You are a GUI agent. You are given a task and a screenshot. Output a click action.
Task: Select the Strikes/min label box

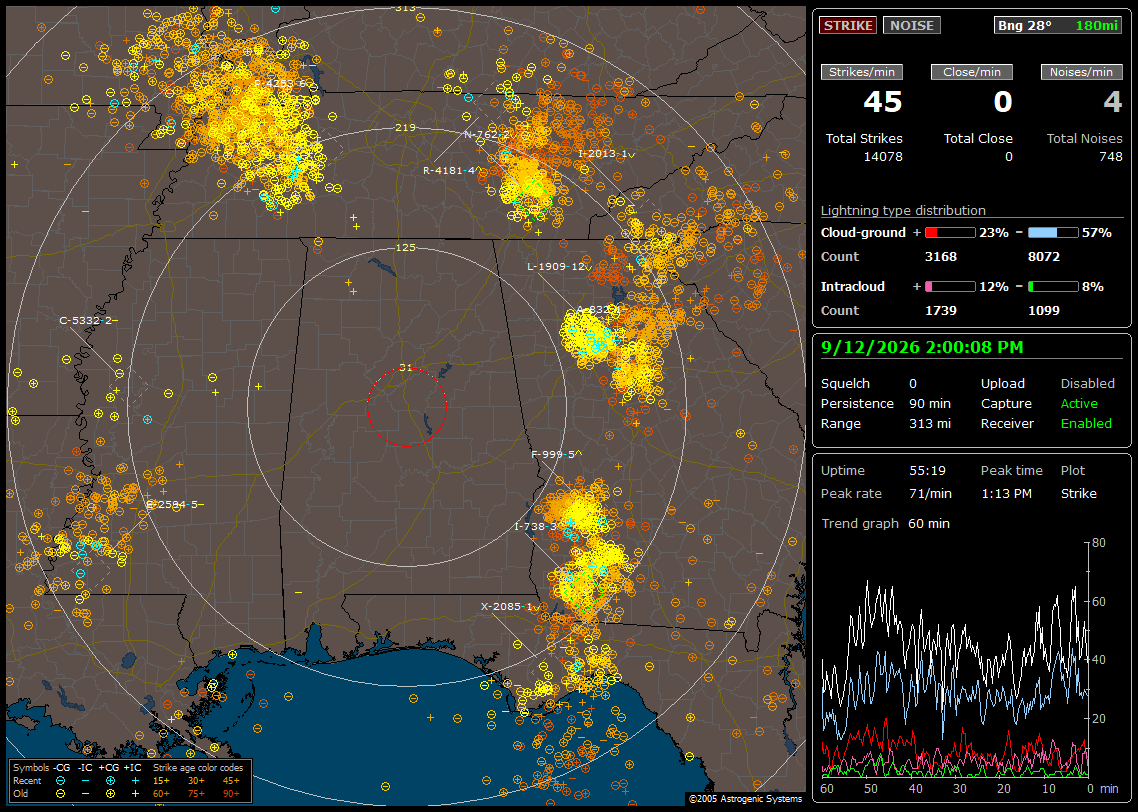pyautogui.click(x=861, y=72)
